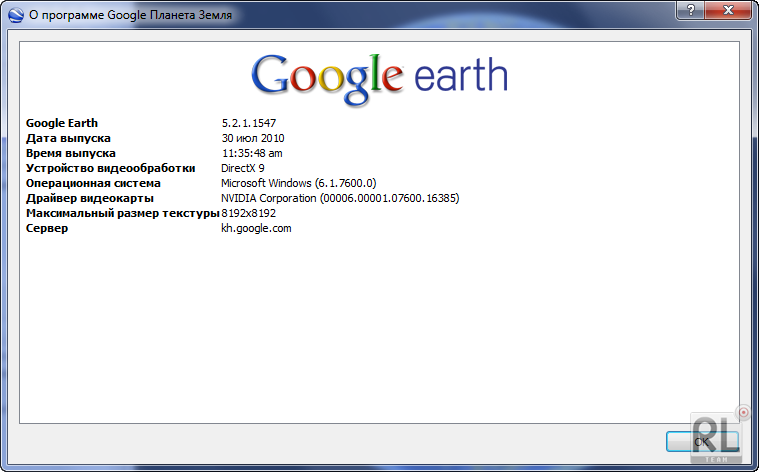Click the 'Максимальный размер текстуры' label
This screenshot has width=759, height=472.
(122, 213)
